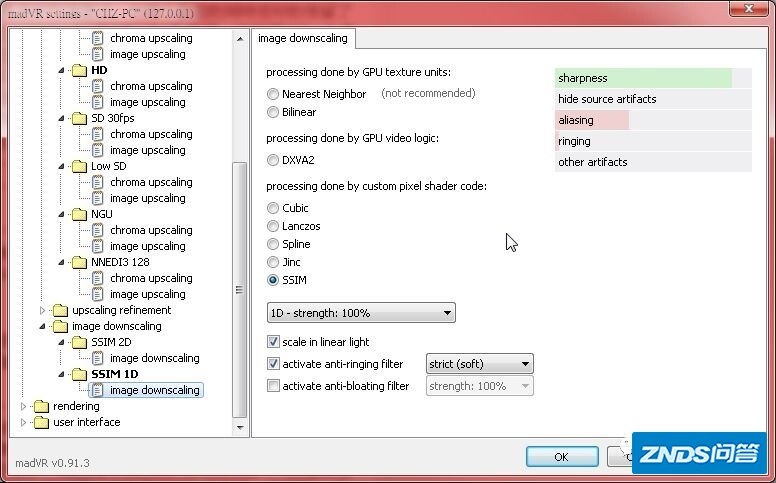Click page icon of chroma upscaling under NGU
The height and width of the screenshot is (483, 776).
click(x=98, y=230)
